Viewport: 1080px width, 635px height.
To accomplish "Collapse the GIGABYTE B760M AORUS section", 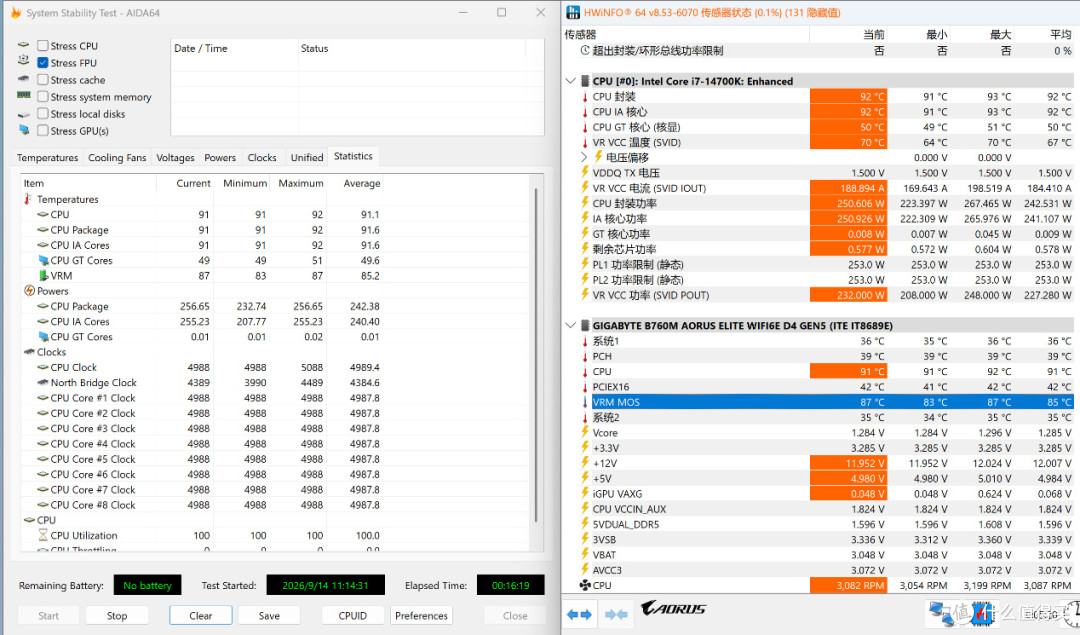I will point(570,325).
